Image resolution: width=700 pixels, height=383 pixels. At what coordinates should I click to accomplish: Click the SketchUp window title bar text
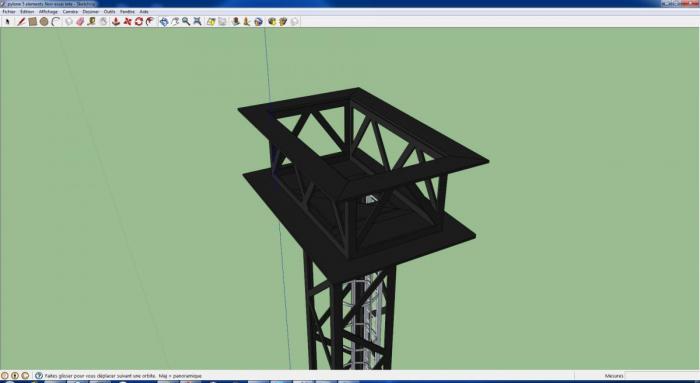tap(51, 4)
